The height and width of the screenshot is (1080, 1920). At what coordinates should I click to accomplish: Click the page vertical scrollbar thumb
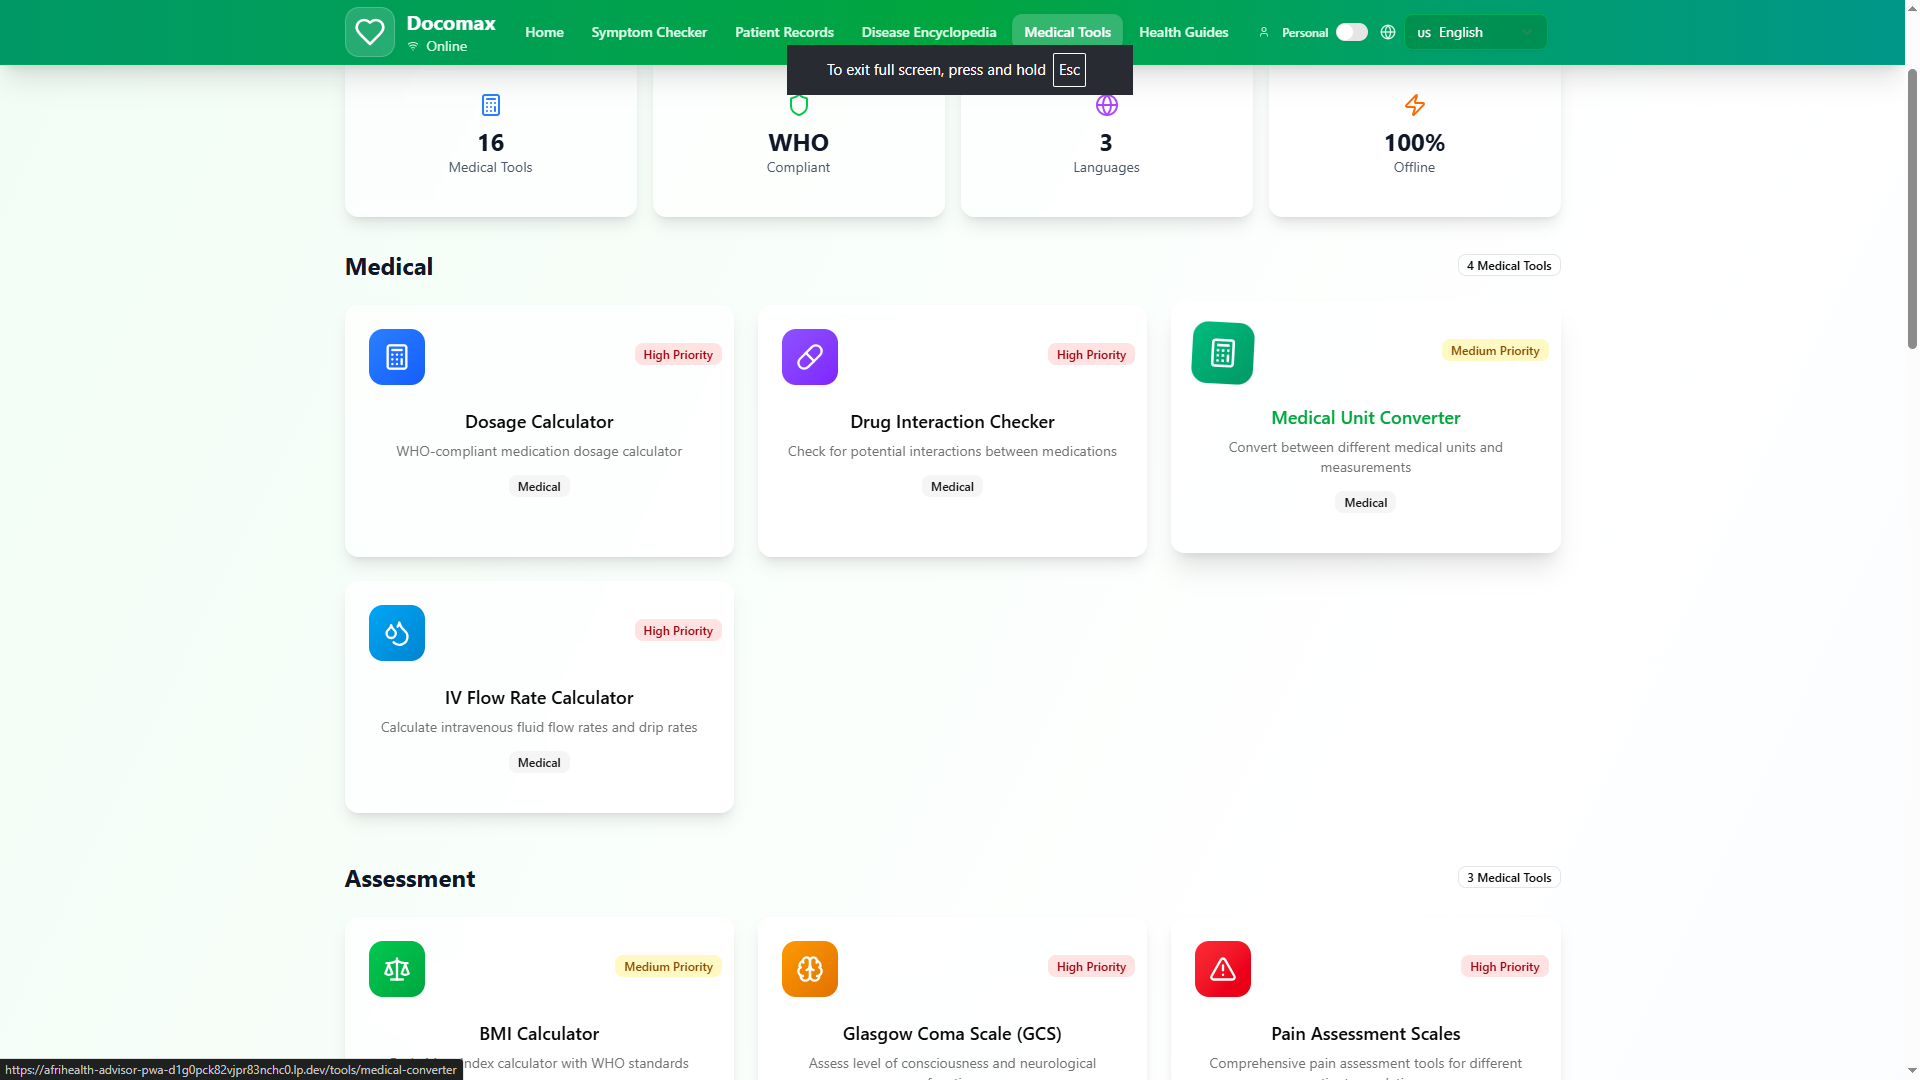(1912, 210)
